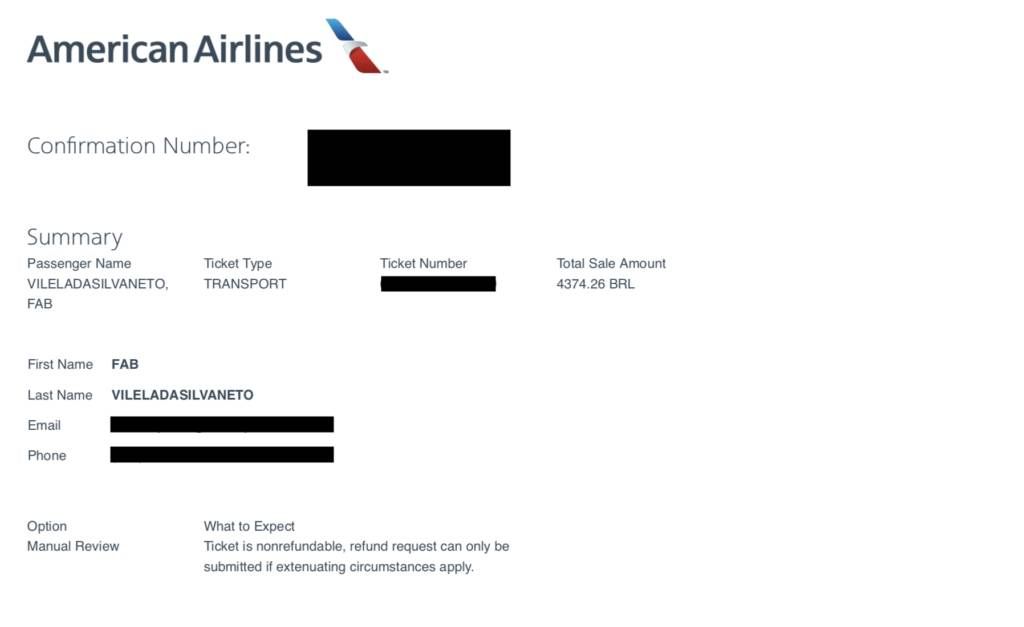Click the Total Sale Amount header
1024x627 pixels.
[611, 263]
